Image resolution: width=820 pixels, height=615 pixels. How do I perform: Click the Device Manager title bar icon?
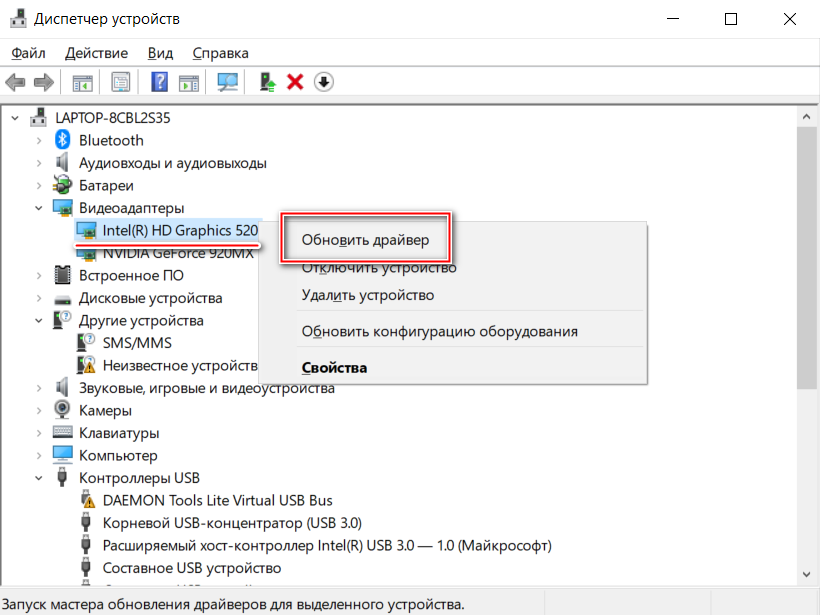(x=18, y=19)
